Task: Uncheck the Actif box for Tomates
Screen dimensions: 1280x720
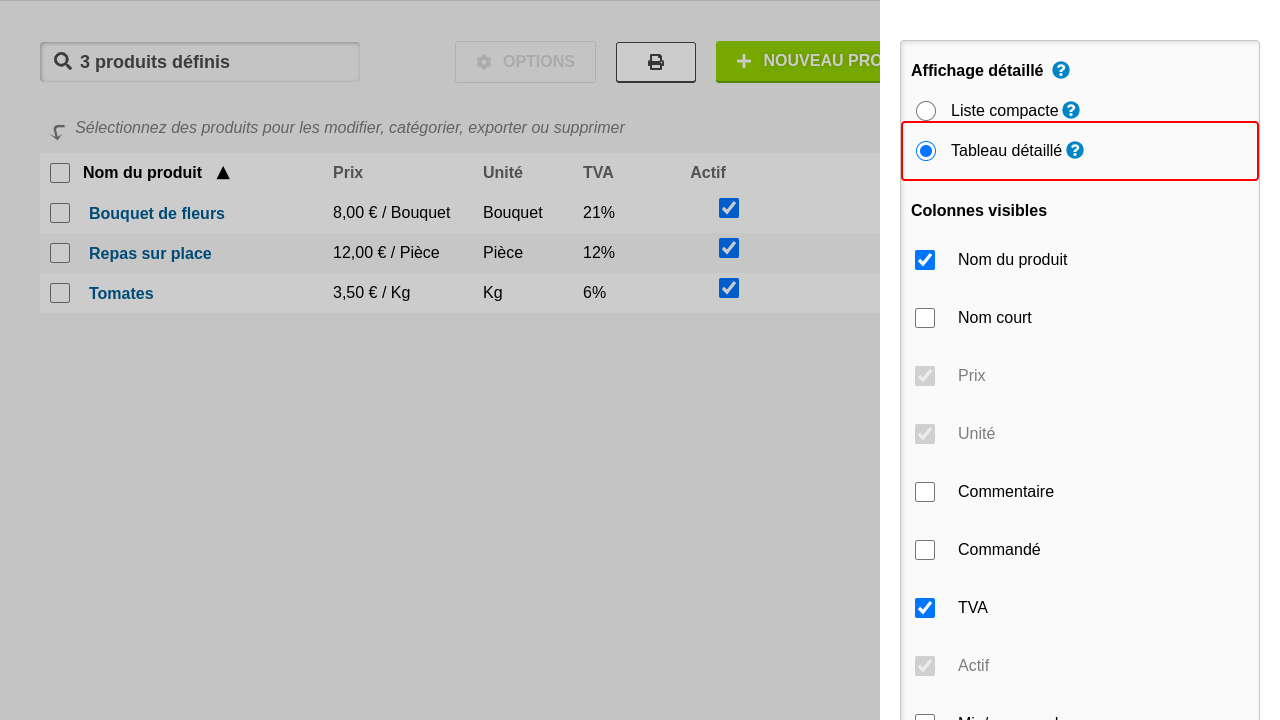Action: 729,288
